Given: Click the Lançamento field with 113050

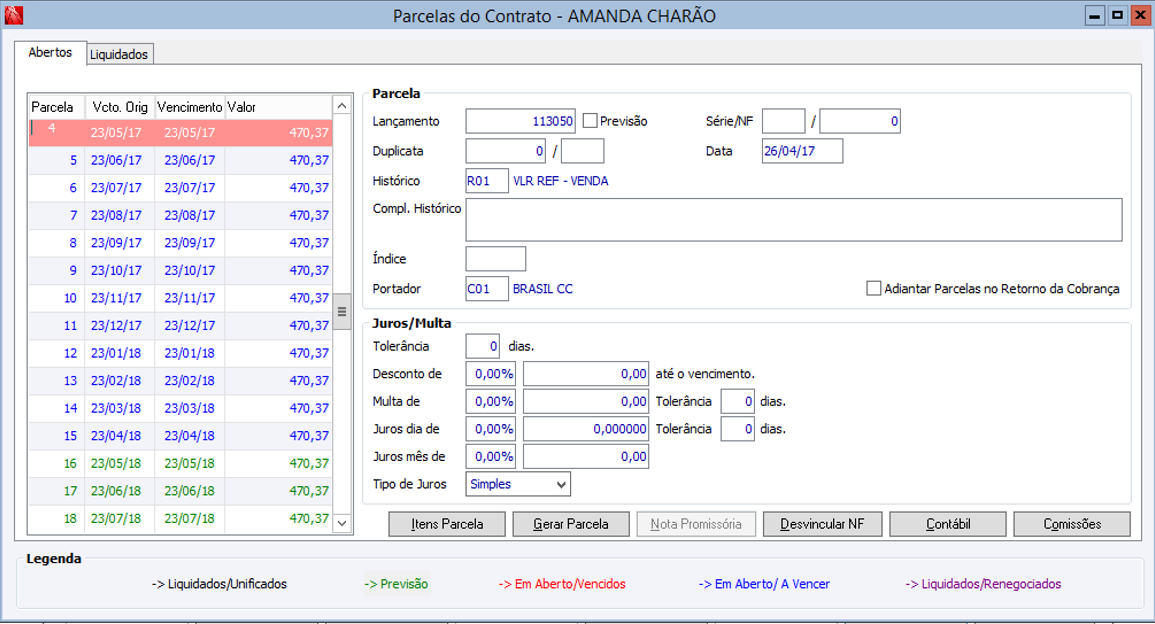Looking at the screenshot, I should [520, 122].
